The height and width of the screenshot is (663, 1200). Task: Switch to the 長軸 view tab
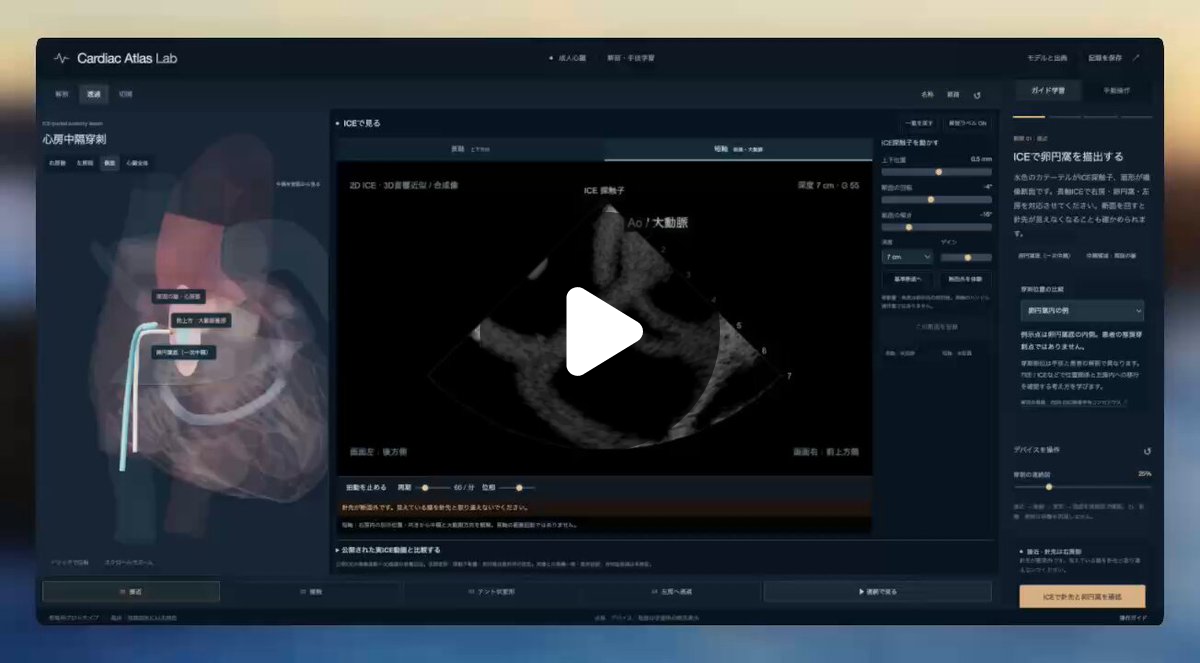click(471, 149)
